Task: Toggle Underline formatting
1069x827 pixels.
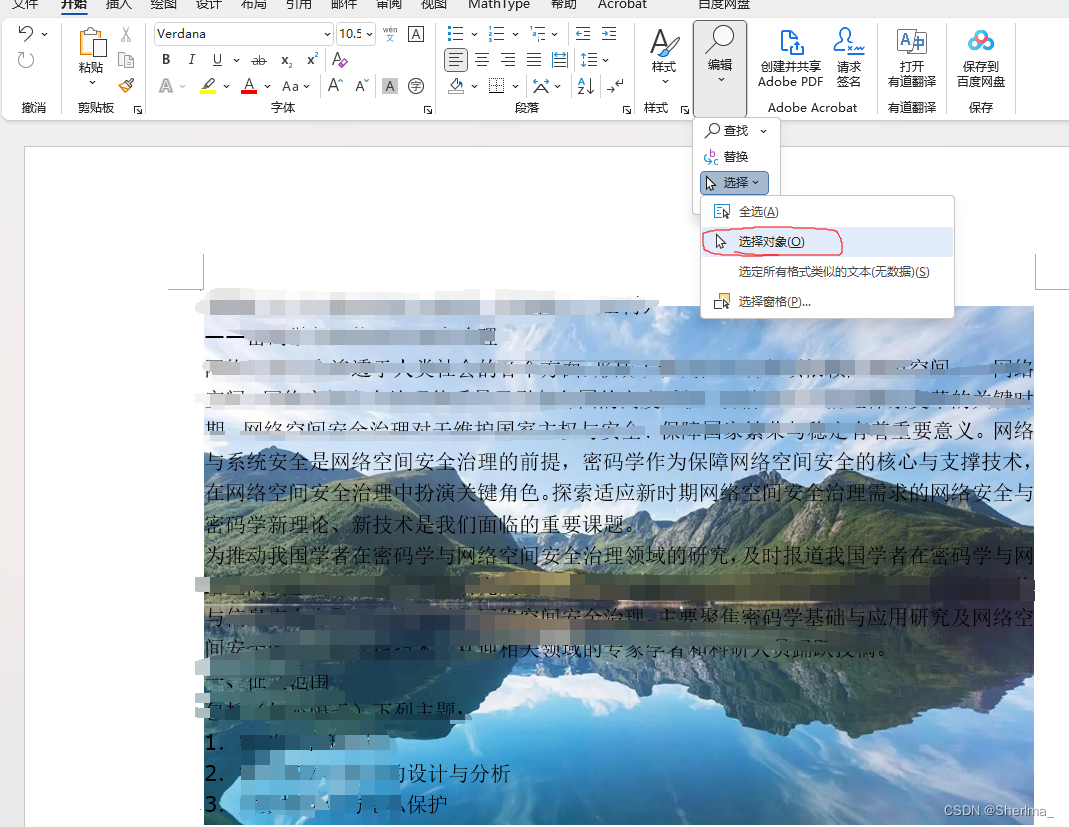Action: pos(217,60)
